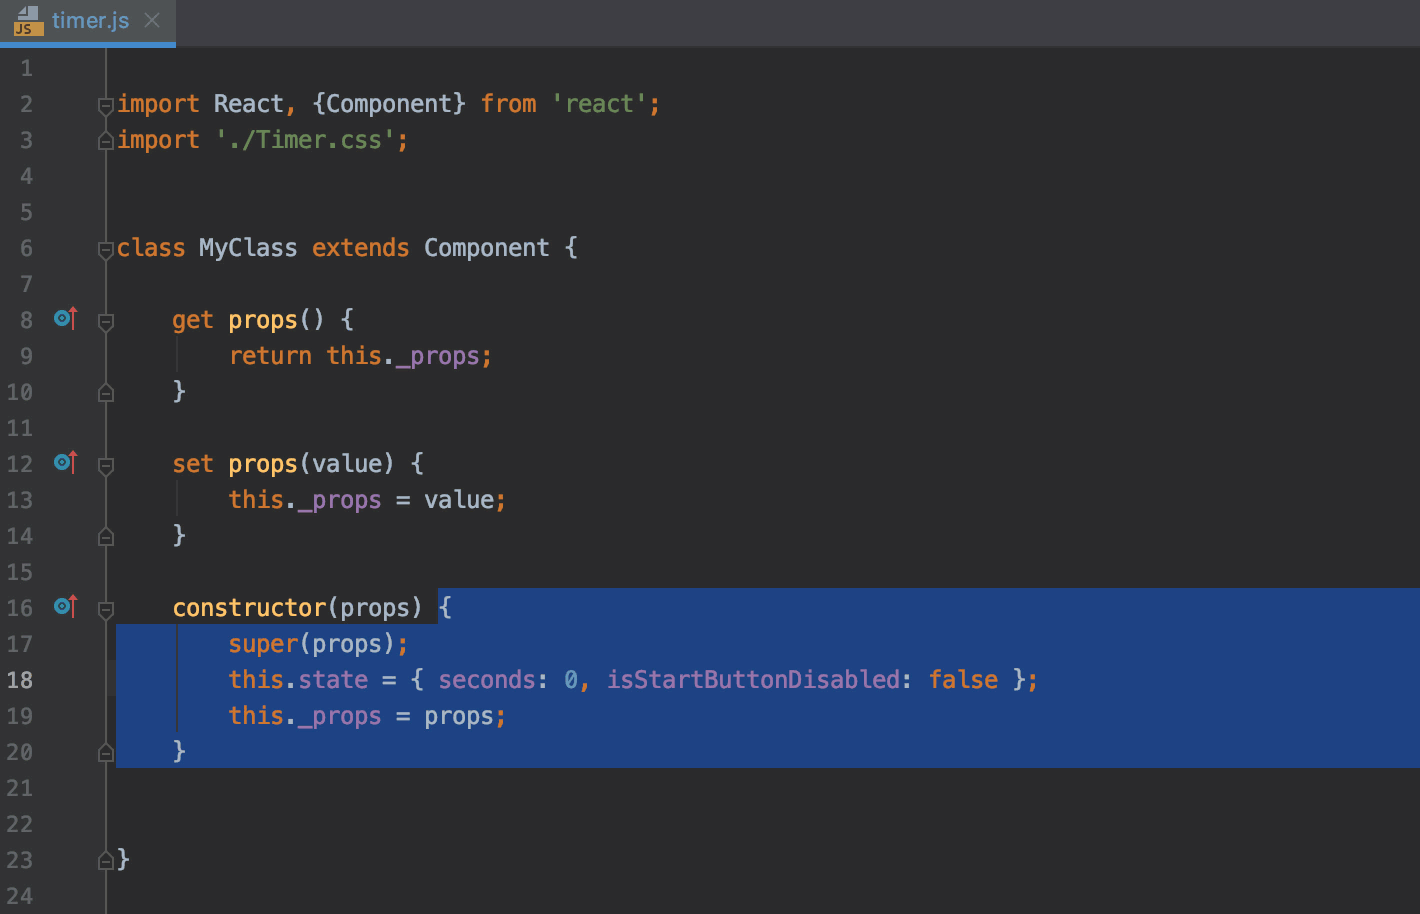Click the false value in the state object
This screenshot has height=914, width=1420.
(x=962, y=679)
